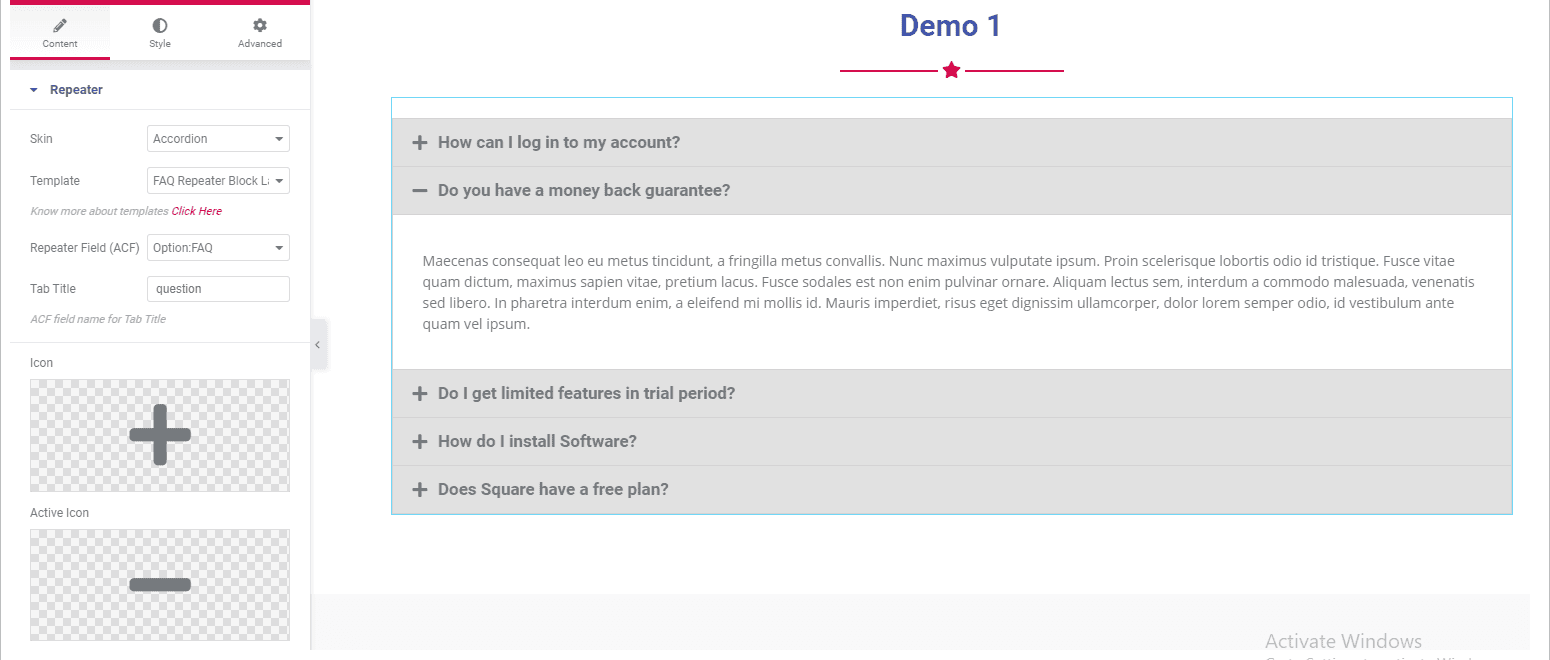Screen dimensions: 1550x660
Task: Open the Repeater Field (ACF) dropdown
Action: pos(218,247)
